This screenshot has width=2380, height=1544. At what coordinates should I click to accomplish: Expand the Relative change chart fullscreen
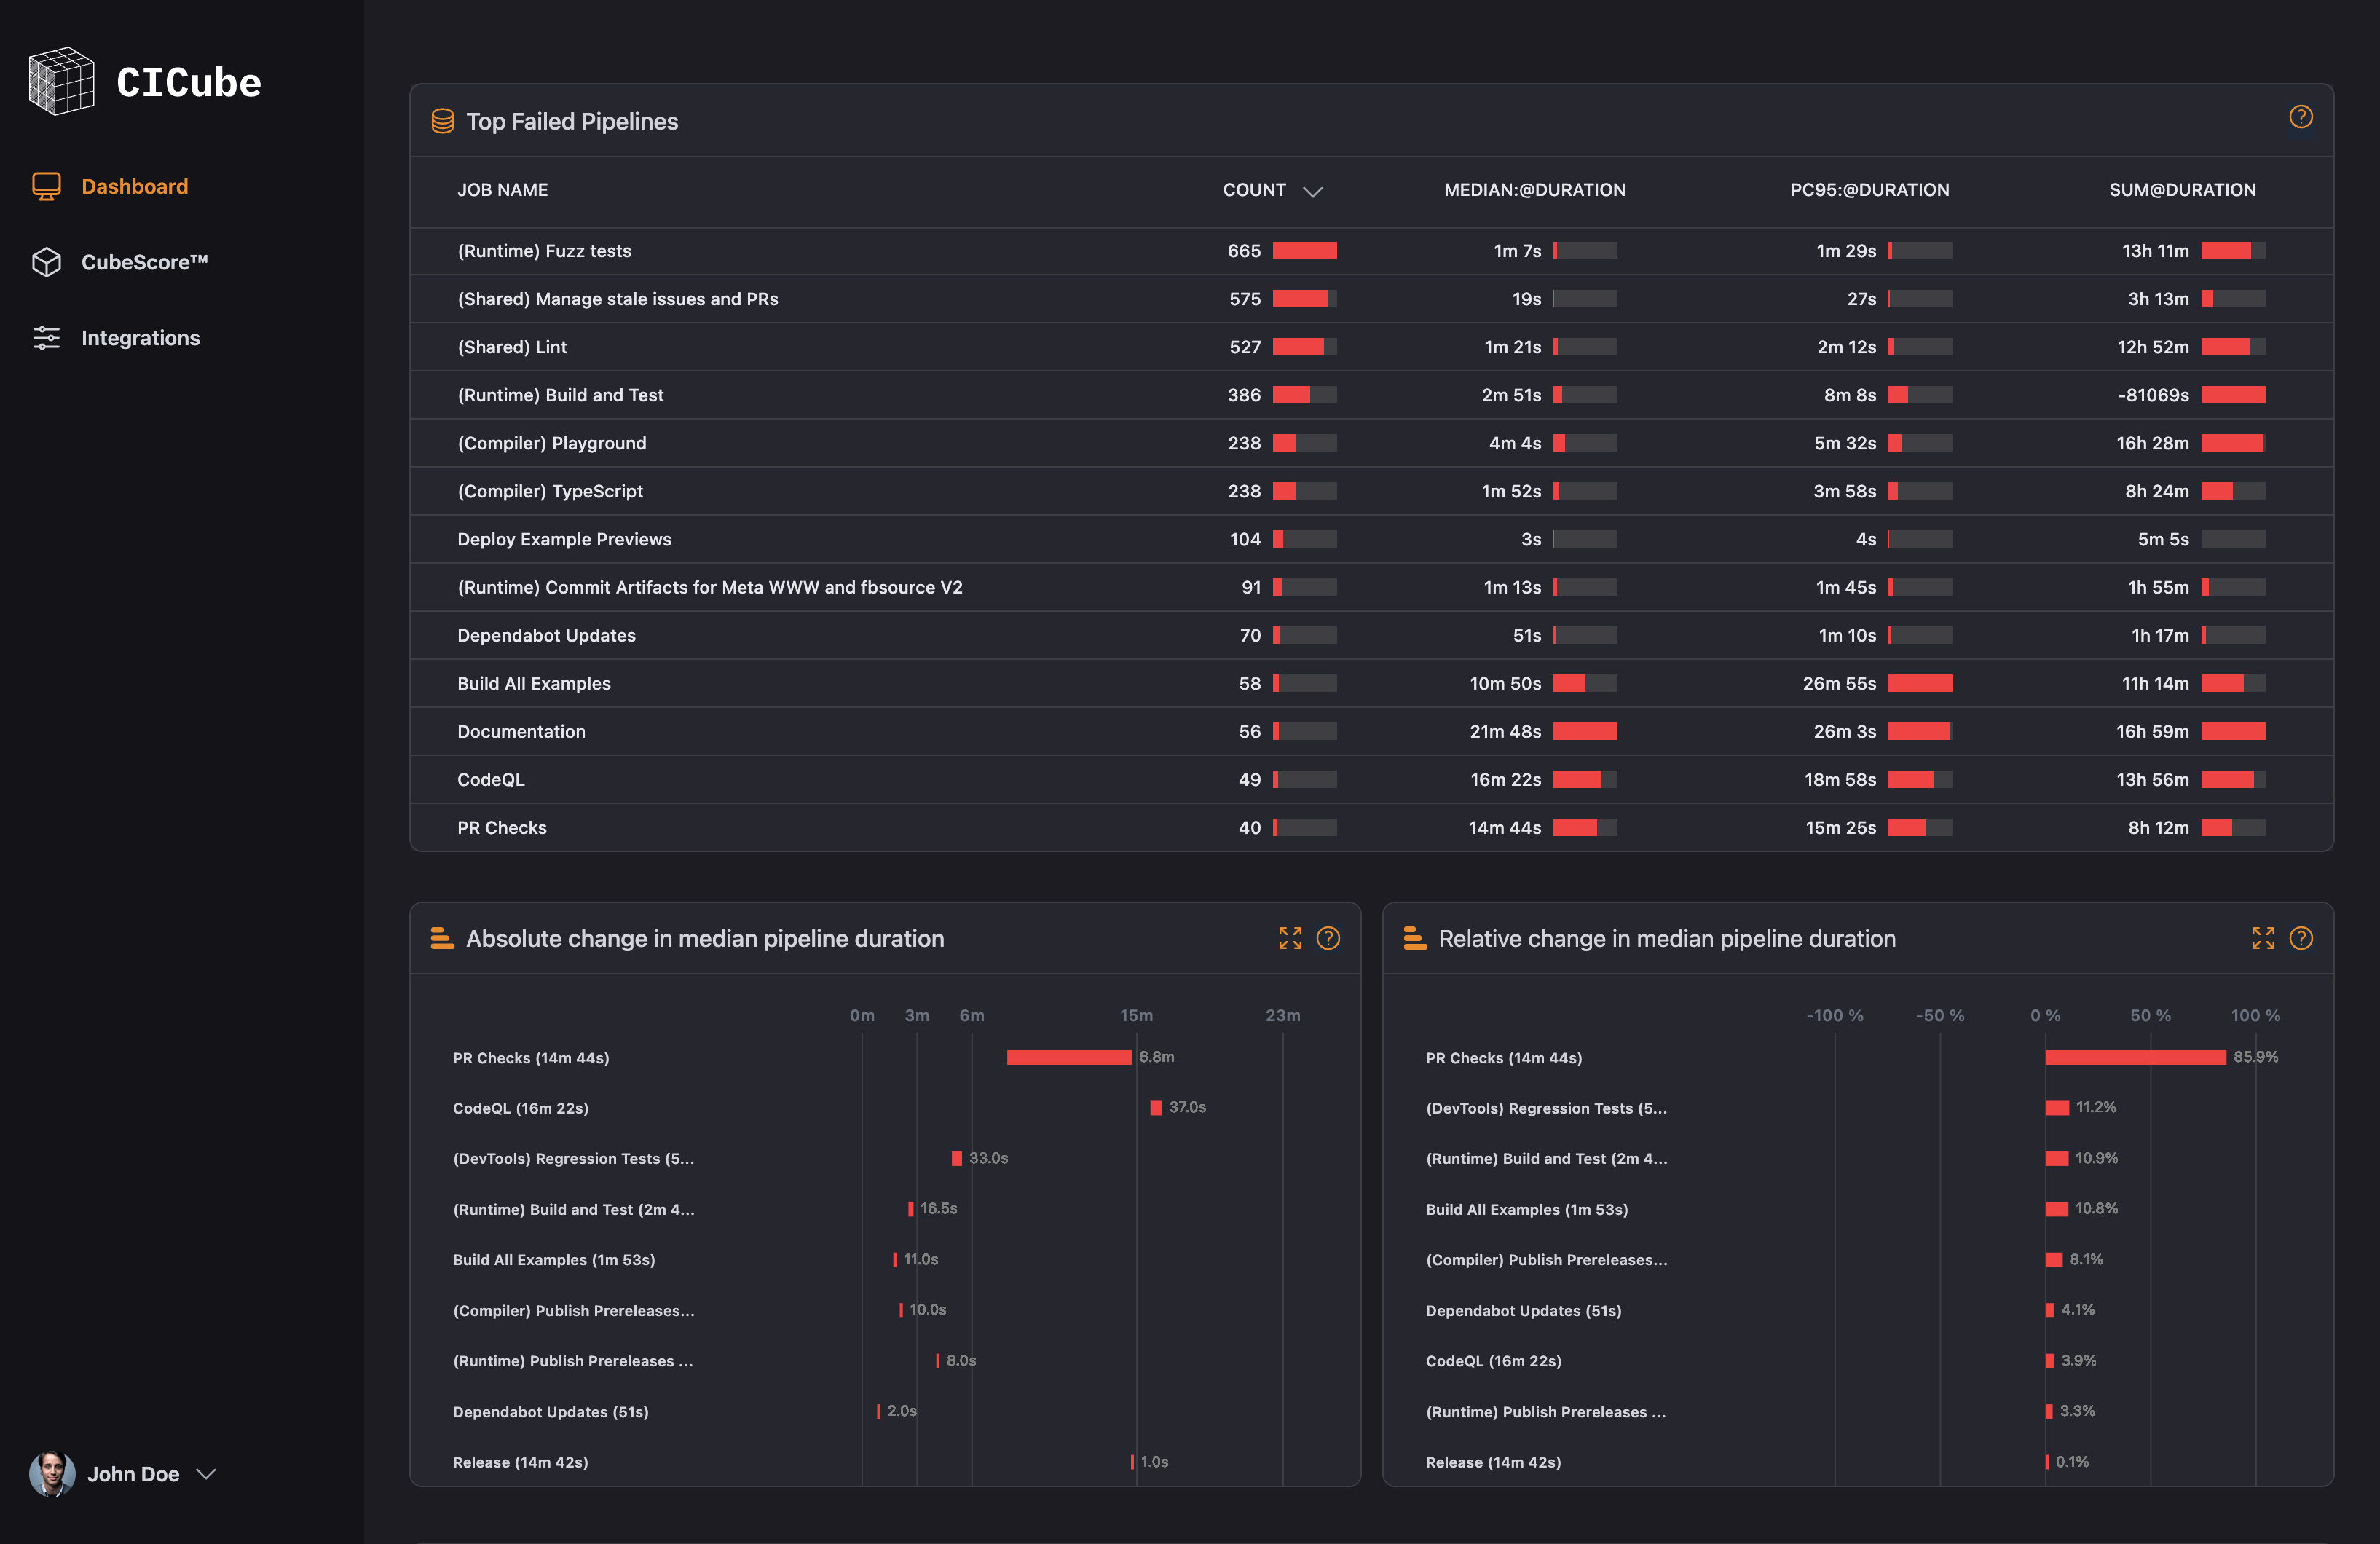coord(2263,938)
